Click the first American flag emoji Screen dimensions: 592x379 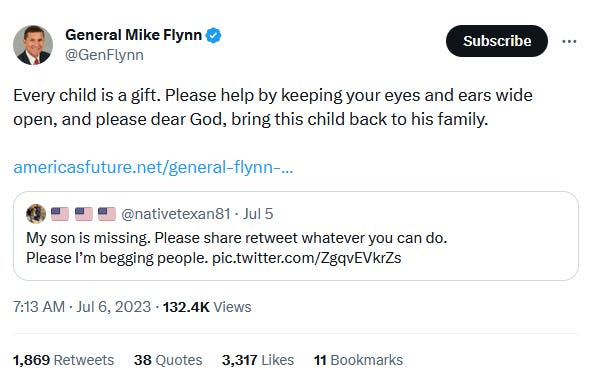tap(60, 214)
